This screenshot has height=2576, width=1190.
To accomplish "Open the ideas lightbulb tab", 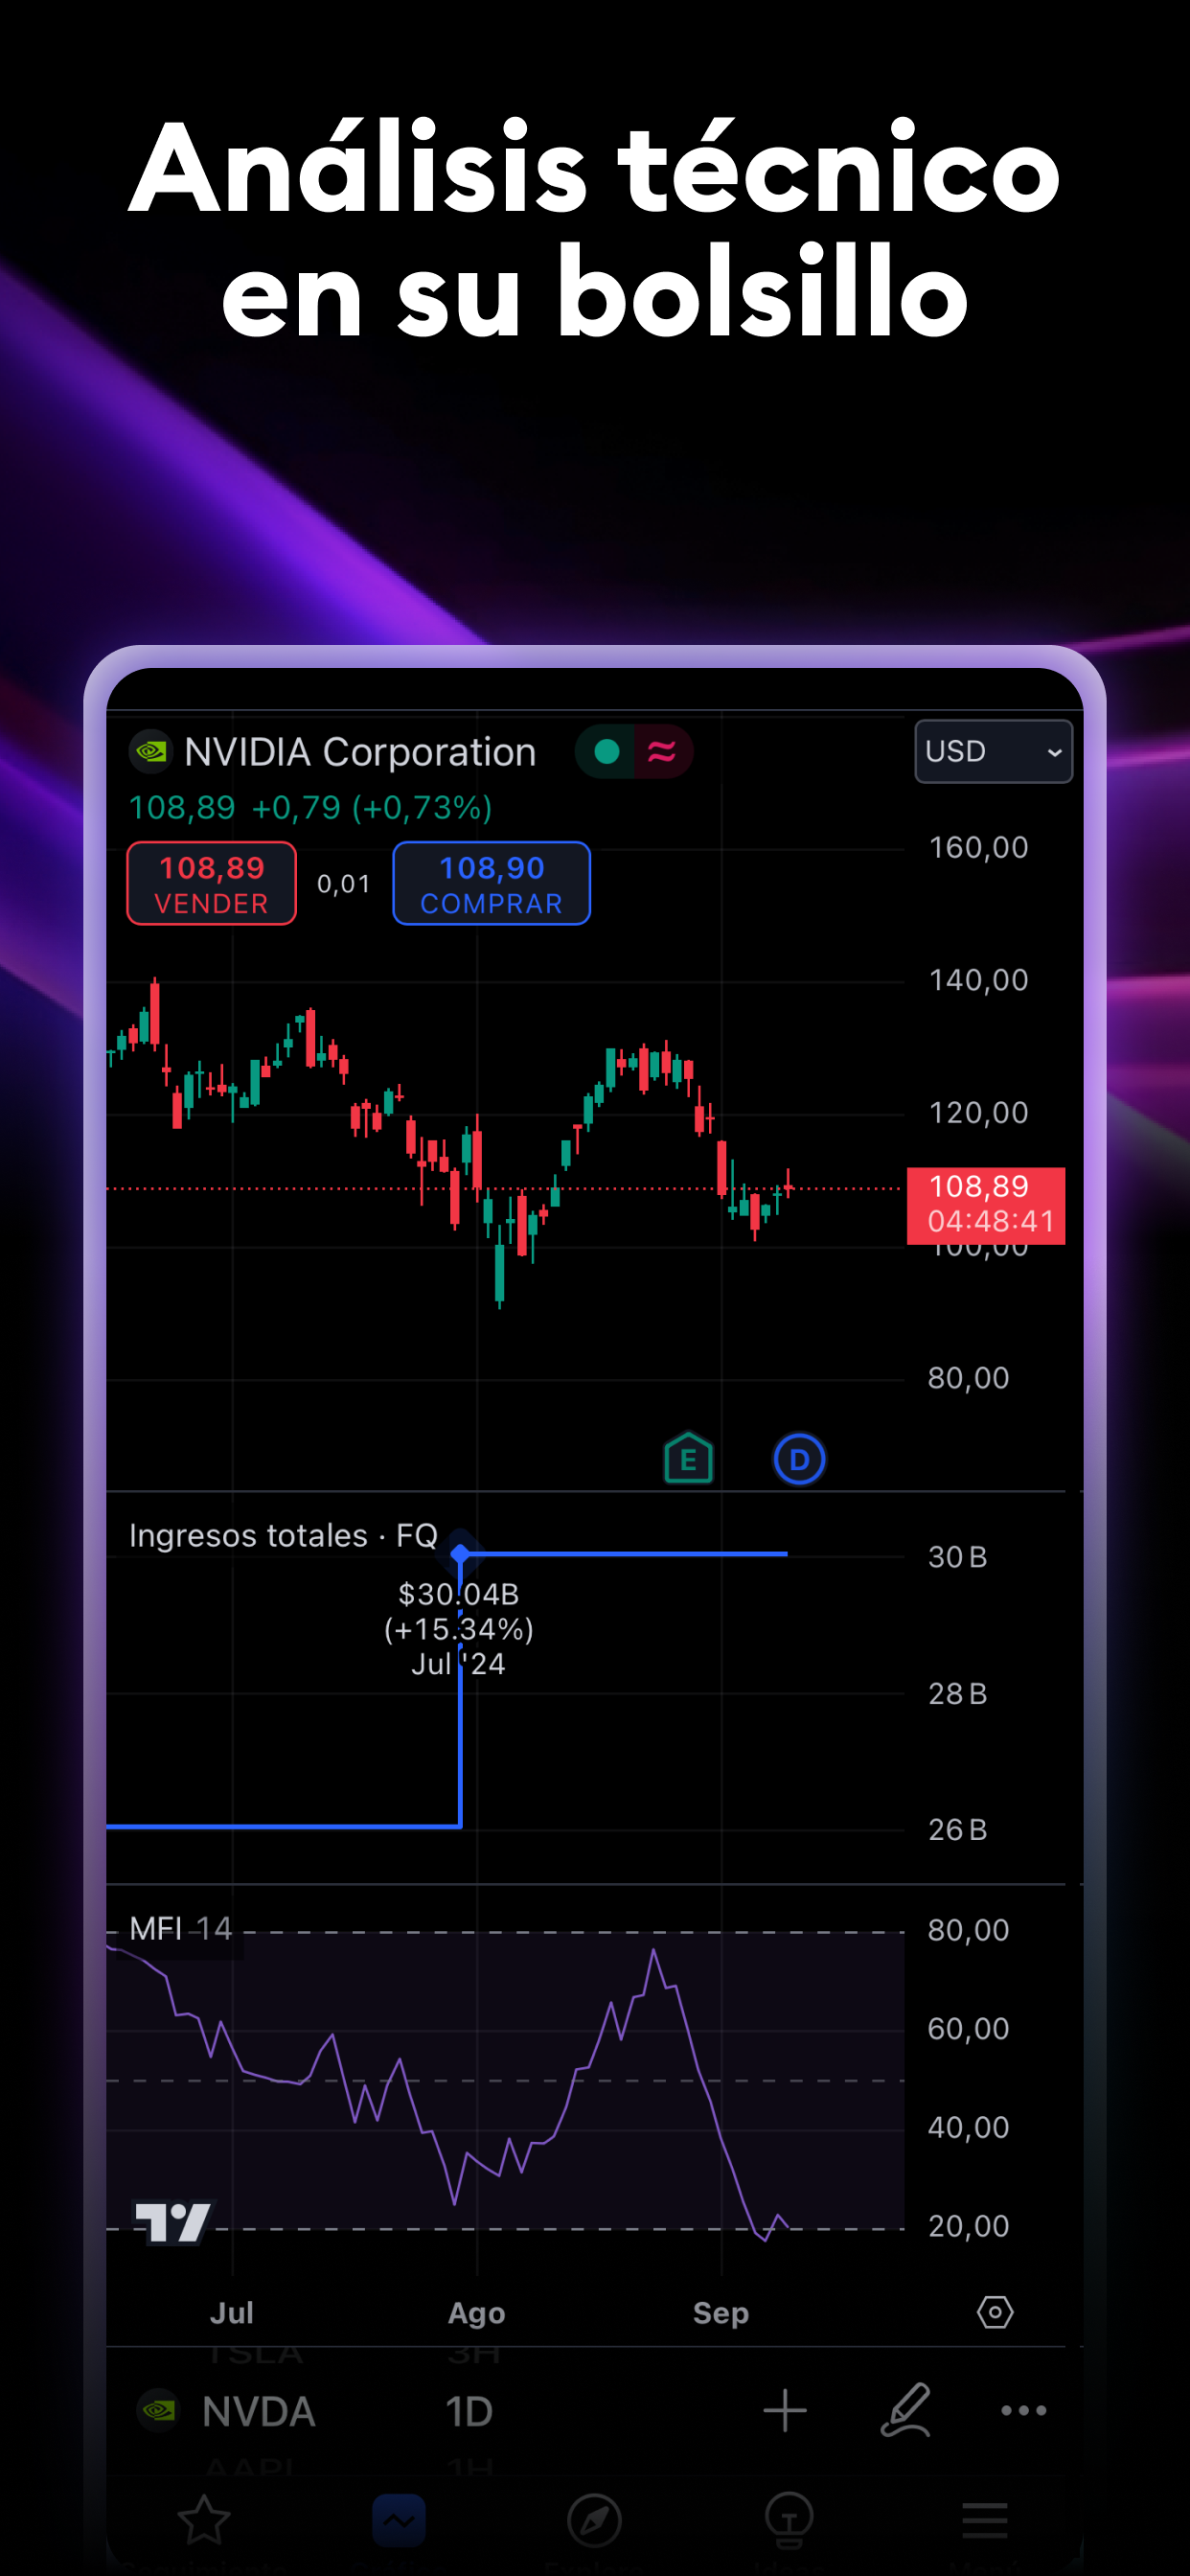I will 789,2520.
